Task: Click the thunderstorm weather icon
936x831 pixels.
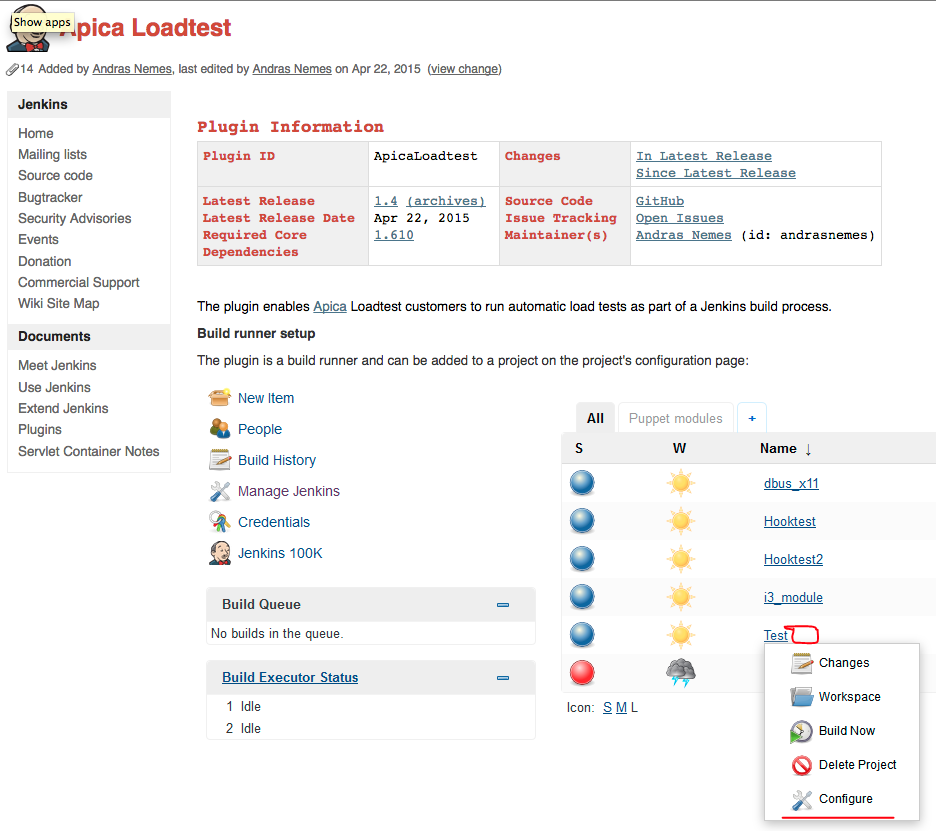Action: pos(681,672)
